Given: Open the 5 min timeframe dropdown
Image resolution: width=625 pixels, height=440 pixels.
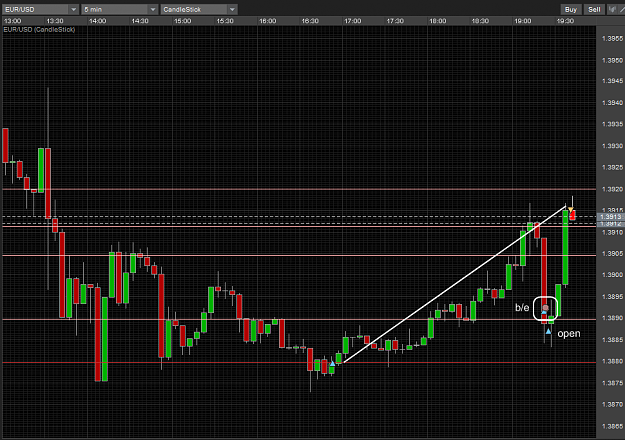Looking at the screenshot, I should click(119, 9).
